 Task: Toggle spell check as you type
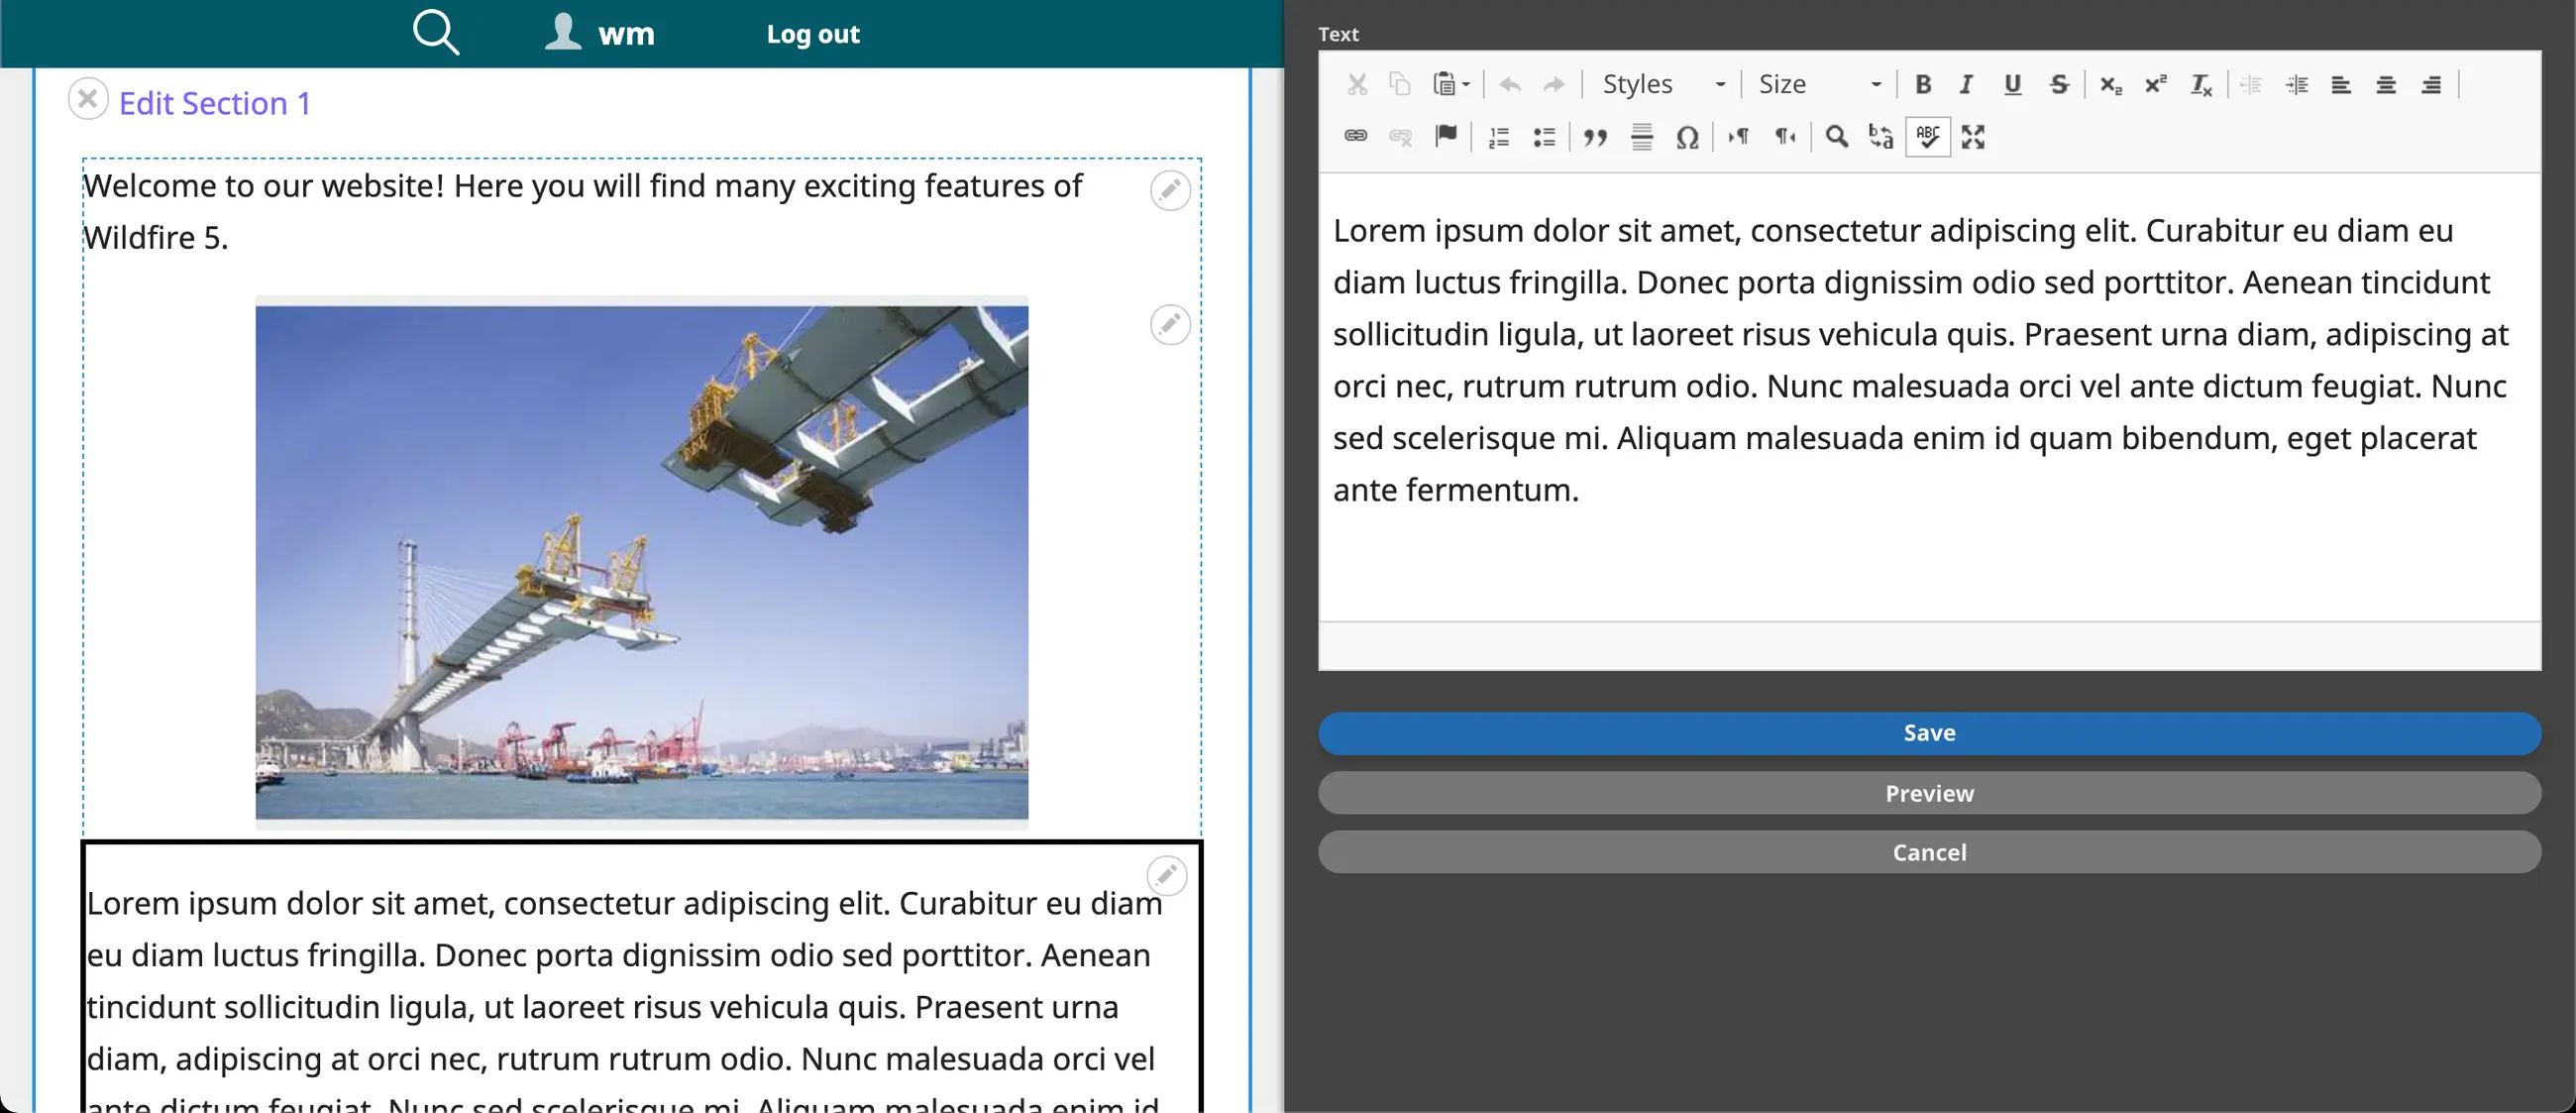(x=1927, y=137)
